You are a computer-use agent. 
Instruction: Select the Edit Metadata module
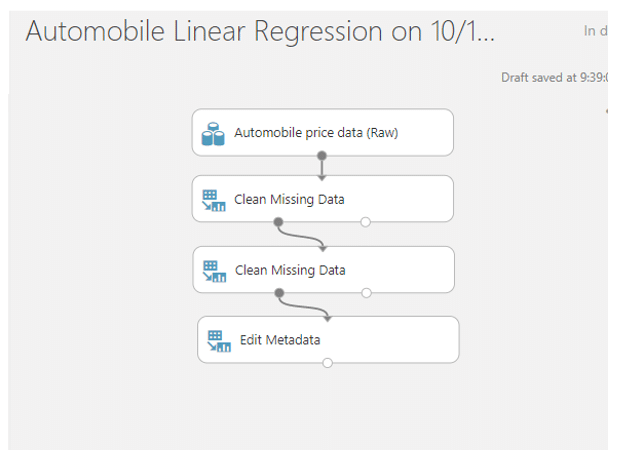pos(328,340)
